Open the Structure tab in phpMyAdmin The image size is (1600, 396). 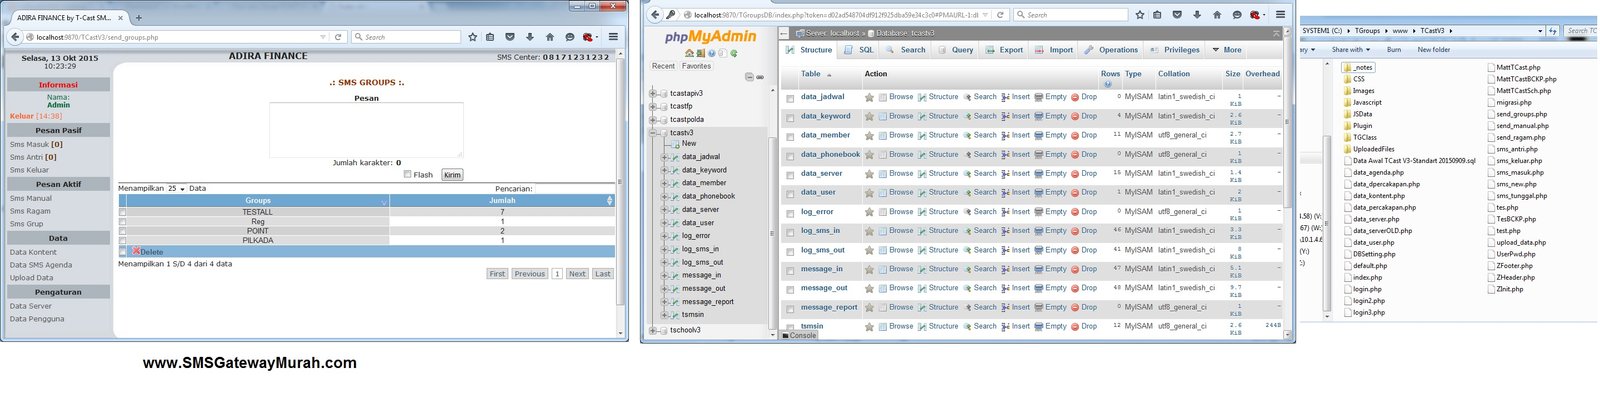tap(809, 49)
